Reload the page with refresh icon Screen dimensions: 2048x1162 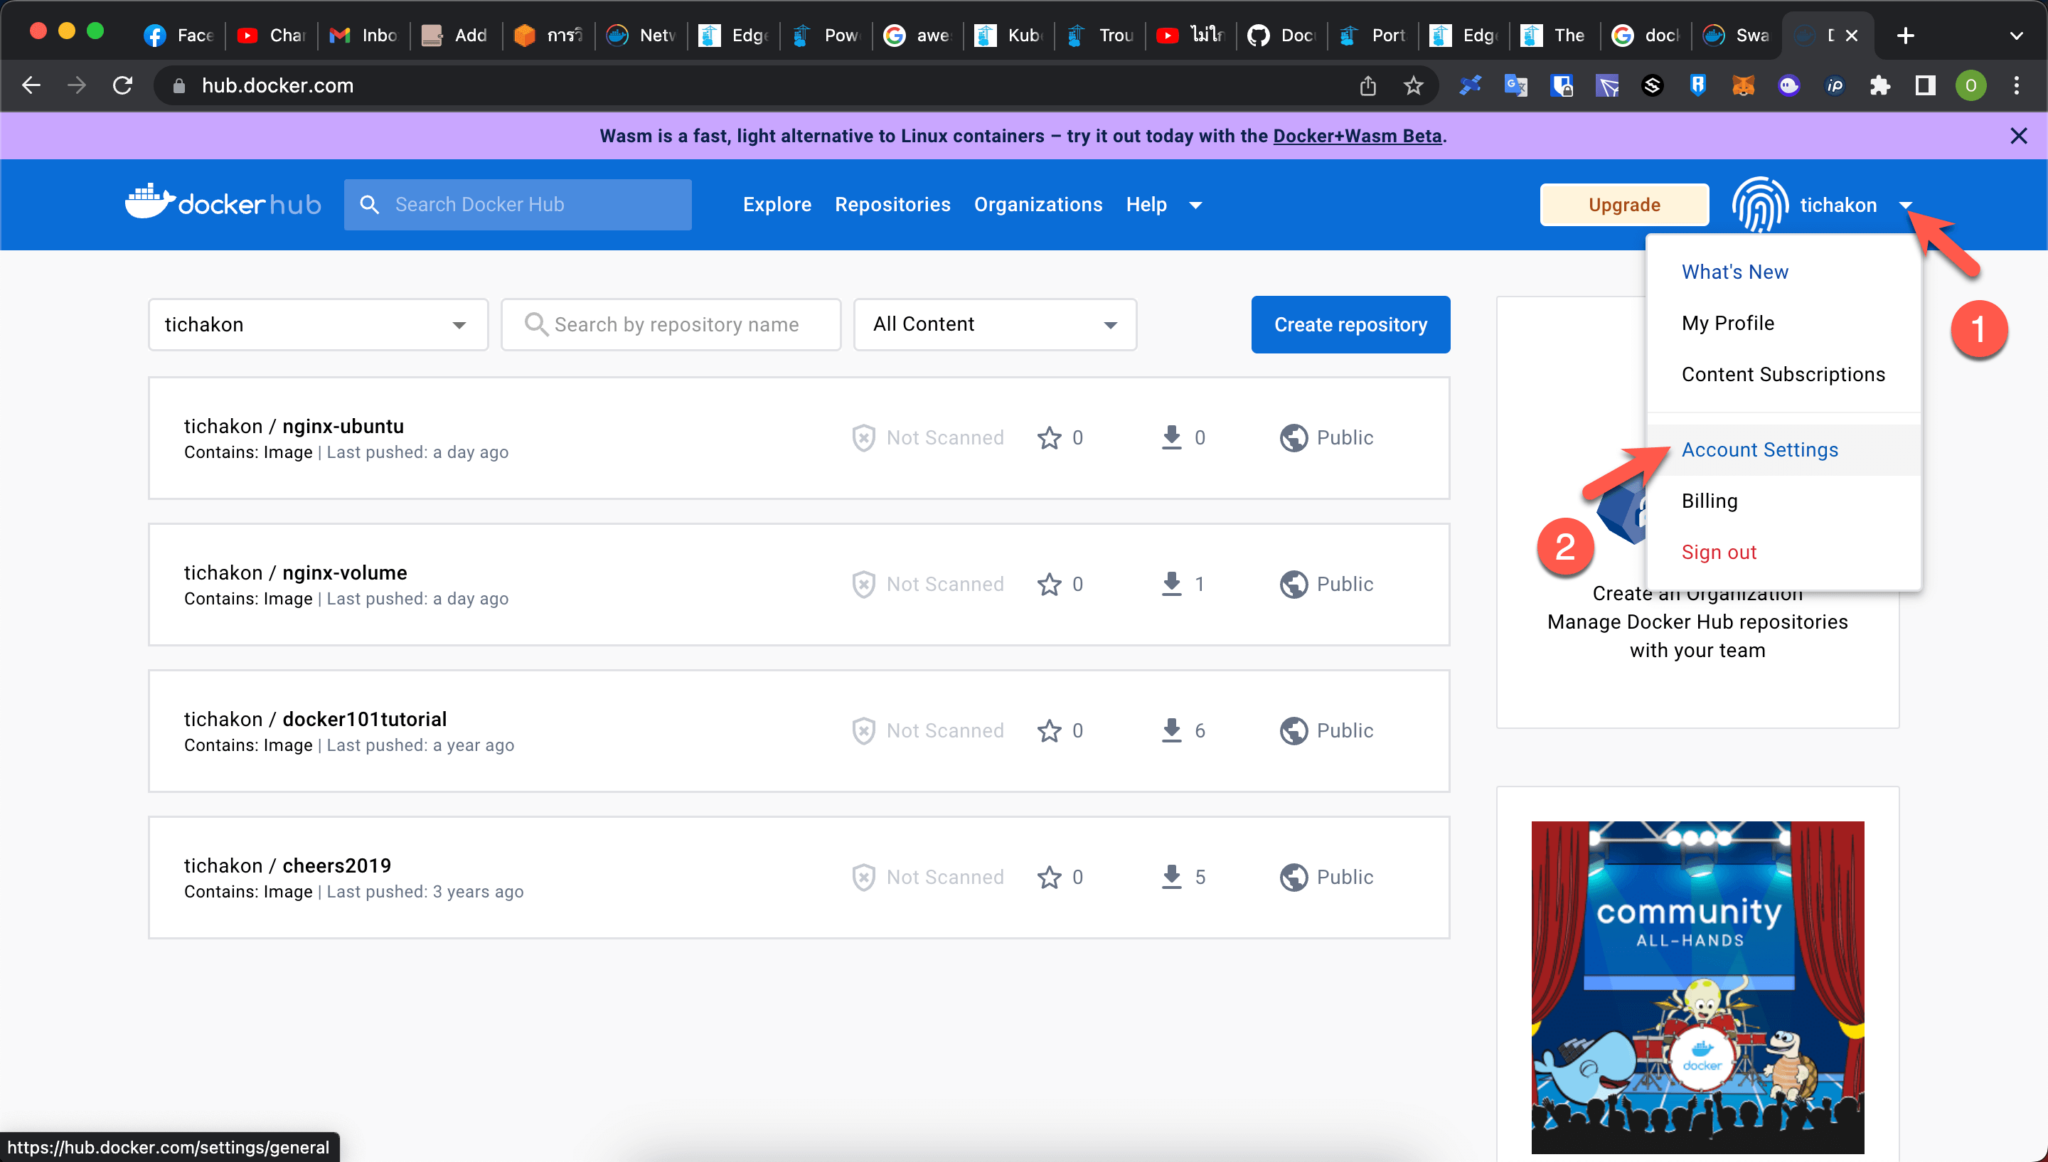123,86
